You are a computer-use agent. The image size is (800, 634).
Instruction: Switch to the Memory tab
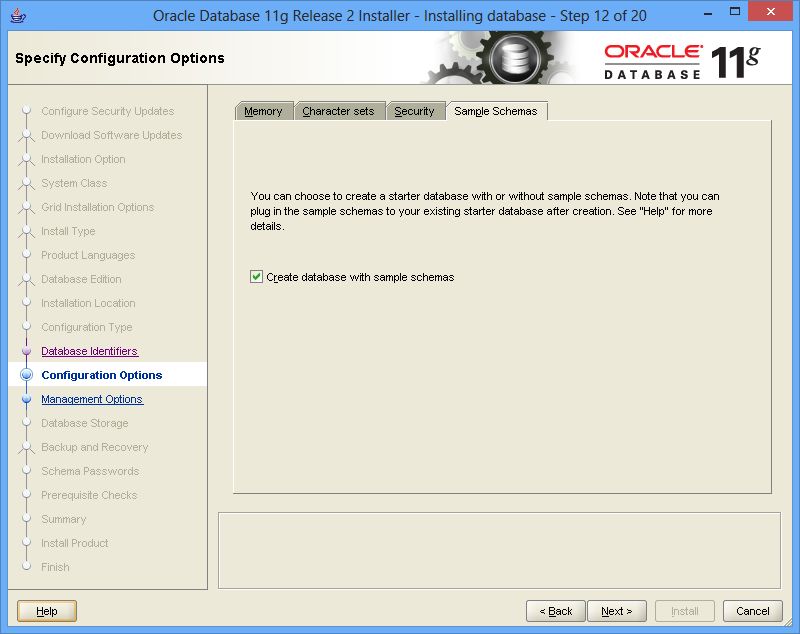263,111
